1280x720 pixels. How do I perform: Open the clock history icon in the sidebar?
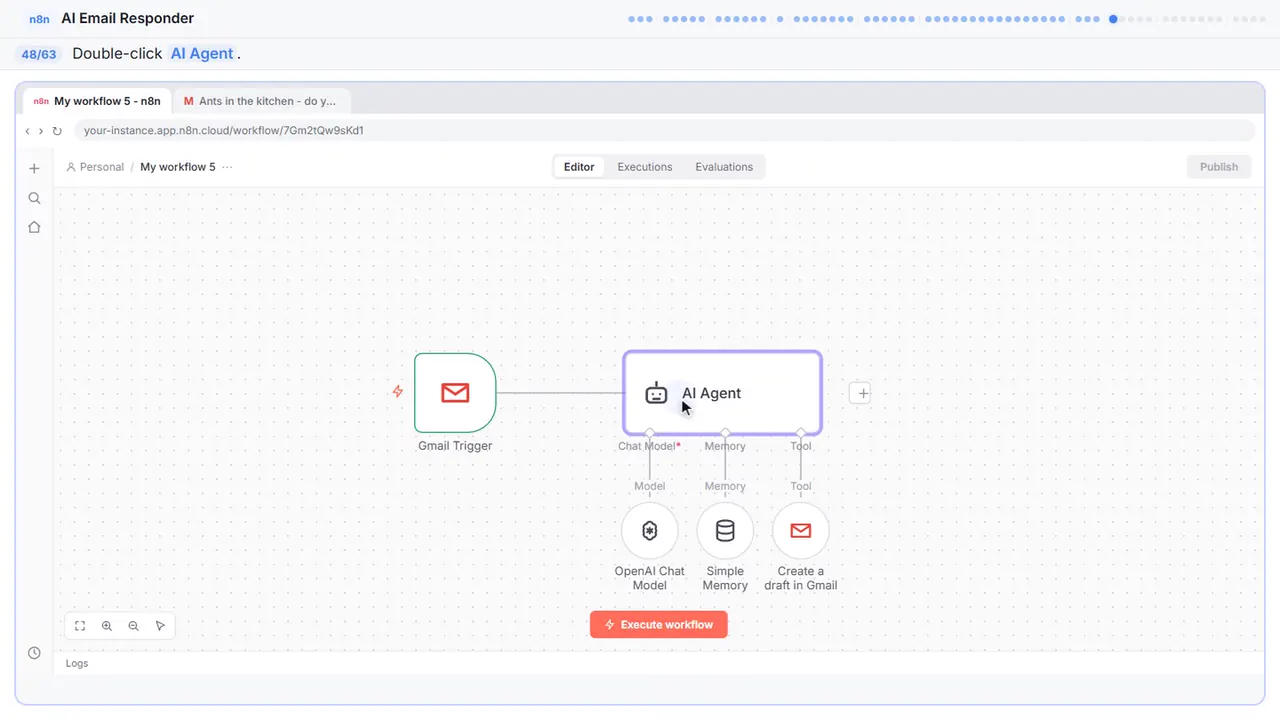34,653
